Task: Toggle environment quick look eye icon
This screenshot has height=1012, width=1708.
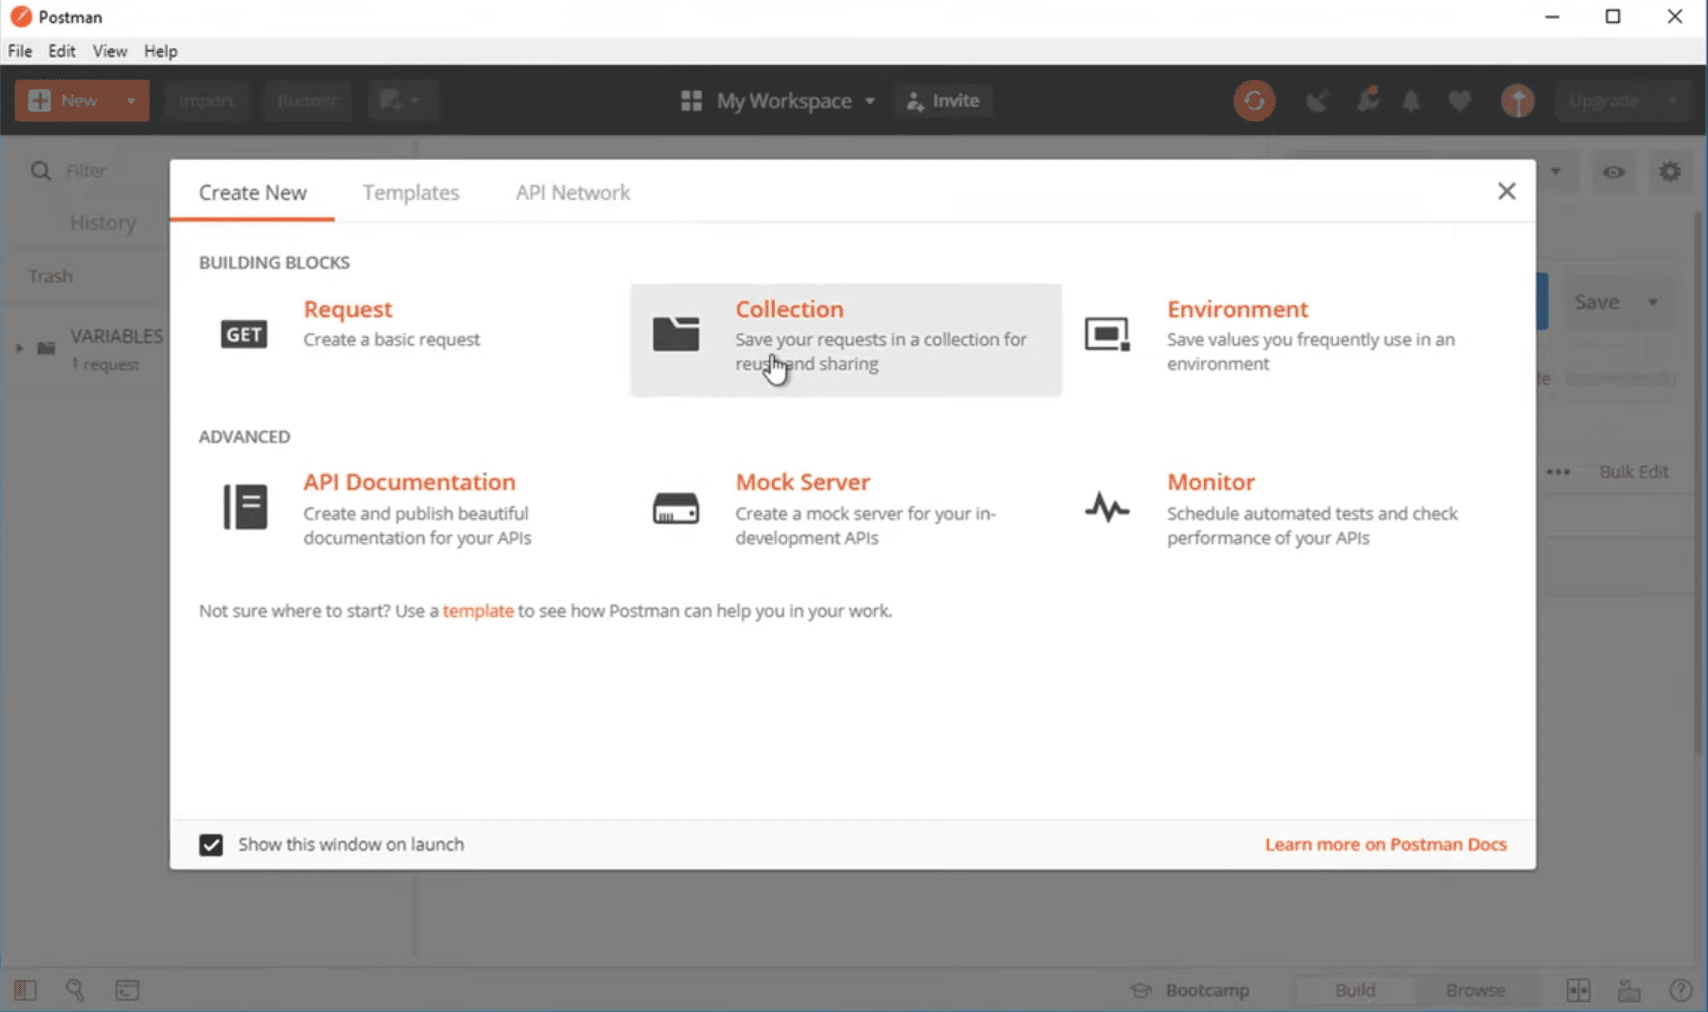Action: pos(1613,172)
